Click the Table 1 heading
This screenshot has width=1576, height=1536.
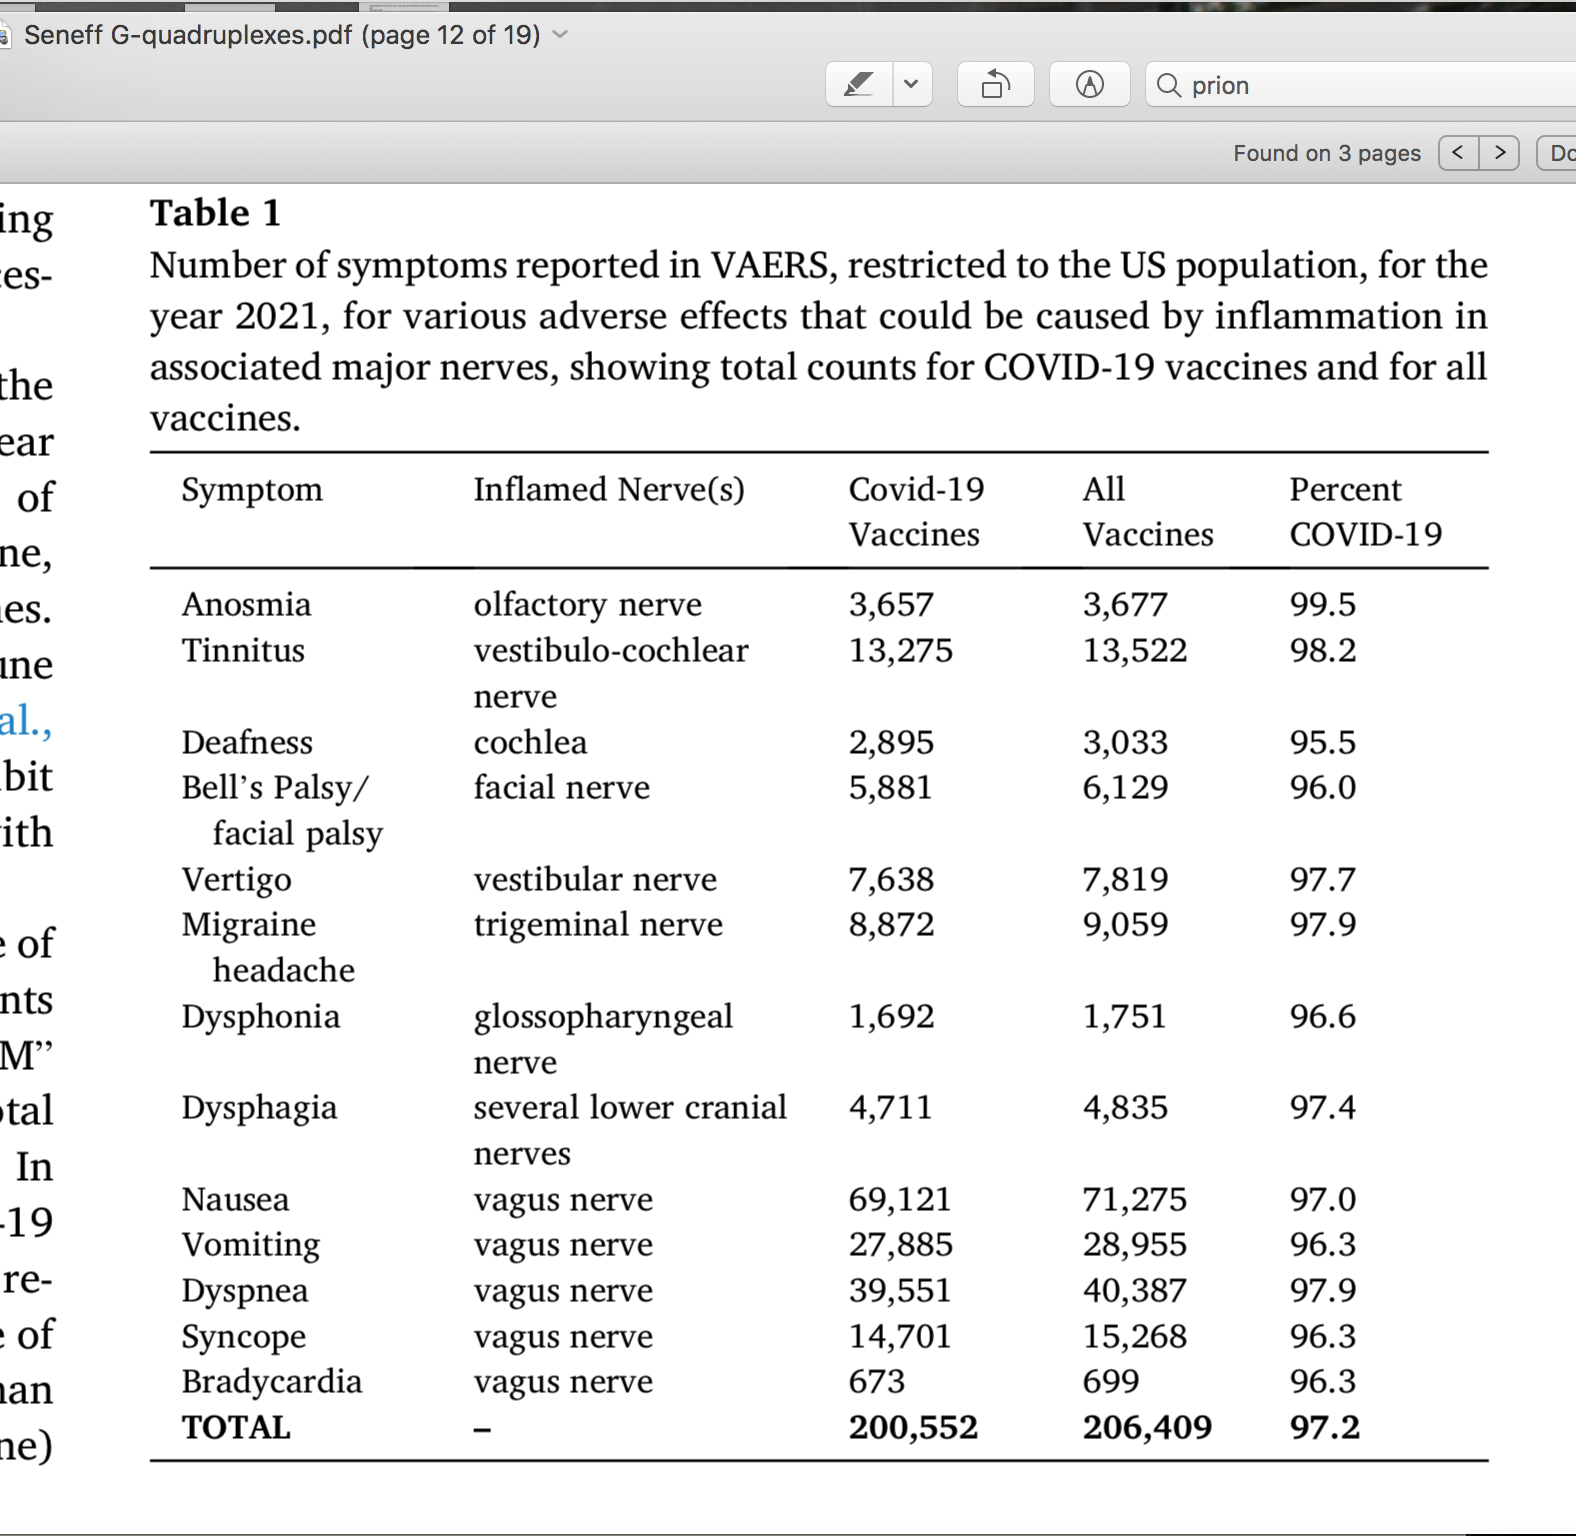pos(215,213)
